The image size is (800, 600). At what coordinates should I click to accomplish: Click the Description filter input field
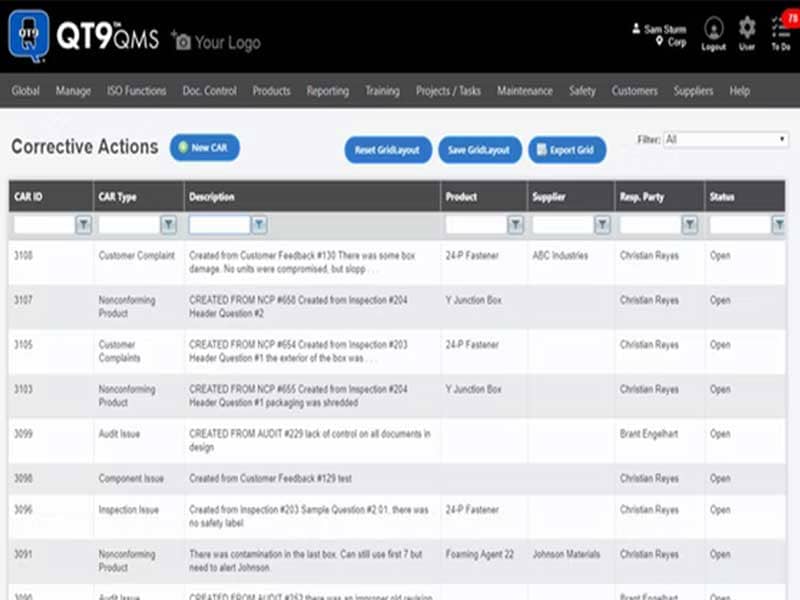(x=219, y=224)
